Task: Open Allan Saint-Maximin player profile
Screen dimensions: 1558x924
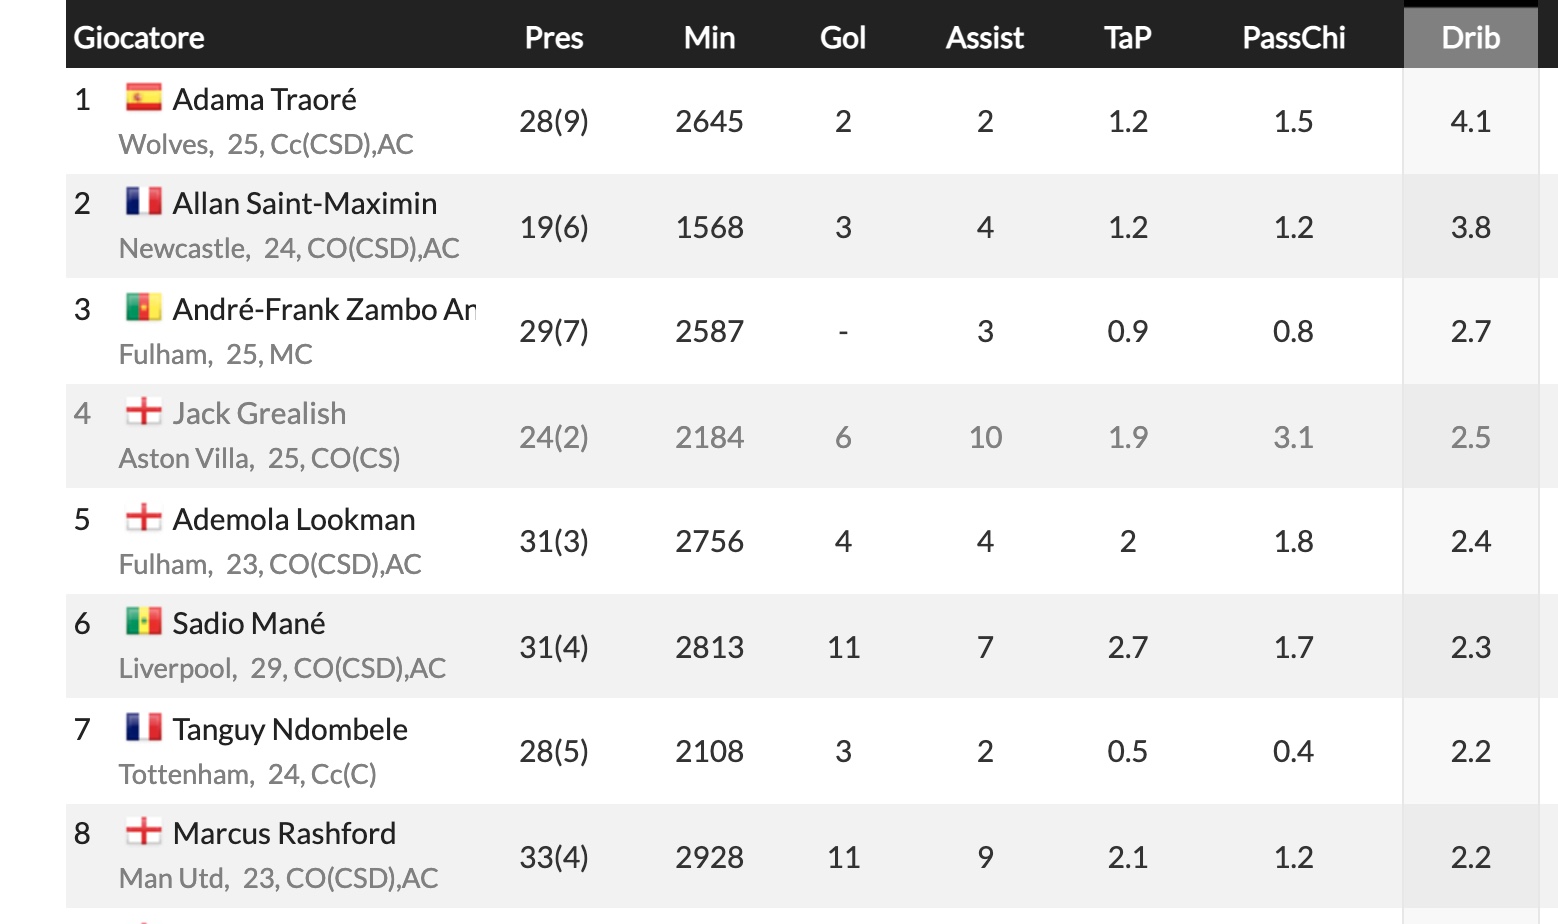Action: tap(304, 204)
